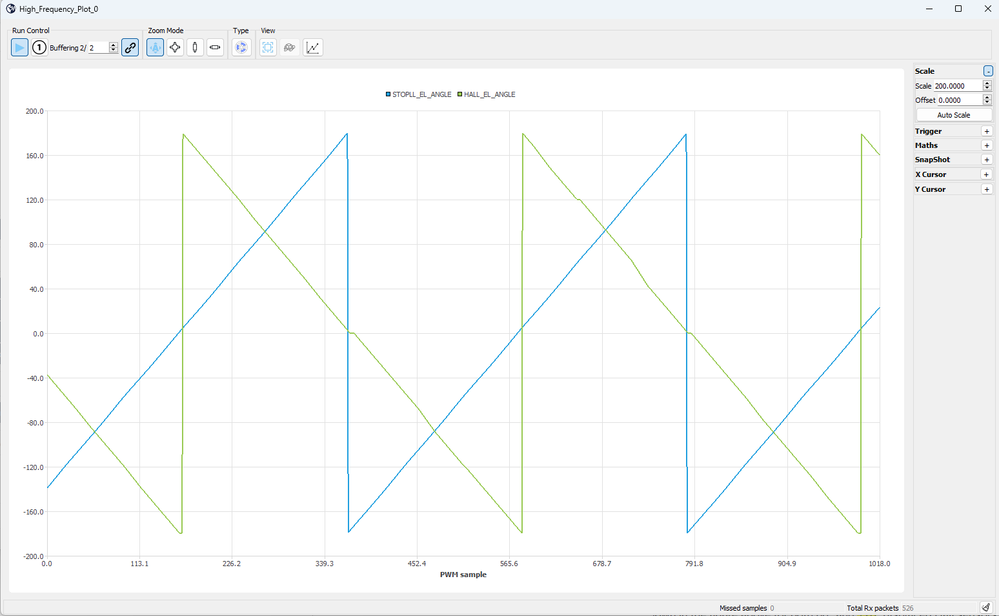Select the vertical zoom mode icon
The image size is (999, 616).
[x=195, y=47]
